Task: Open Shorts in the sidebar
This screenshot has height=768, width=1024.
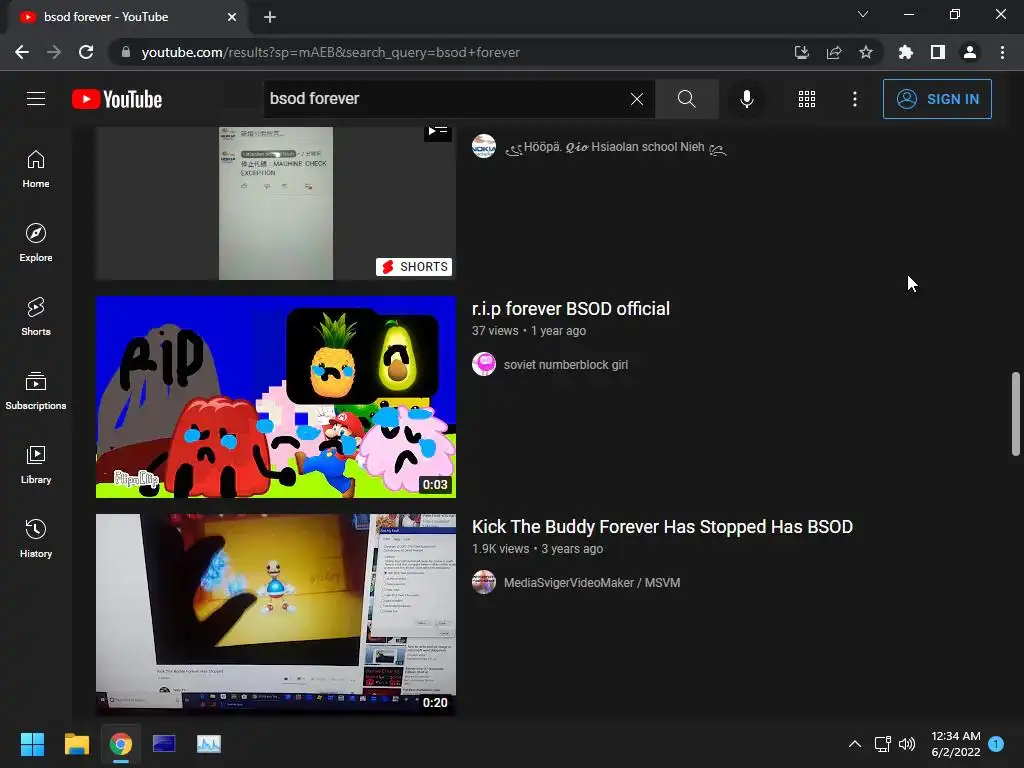Action: [x=36, y=317]
